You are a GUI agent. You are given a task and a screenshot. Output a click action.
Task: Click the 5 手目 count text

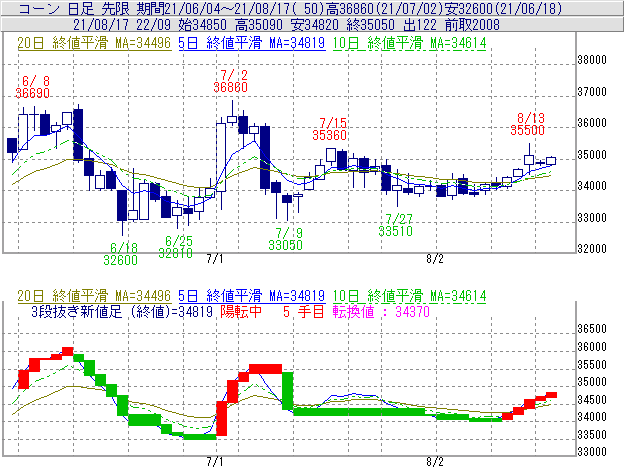[x=304, y=311]
